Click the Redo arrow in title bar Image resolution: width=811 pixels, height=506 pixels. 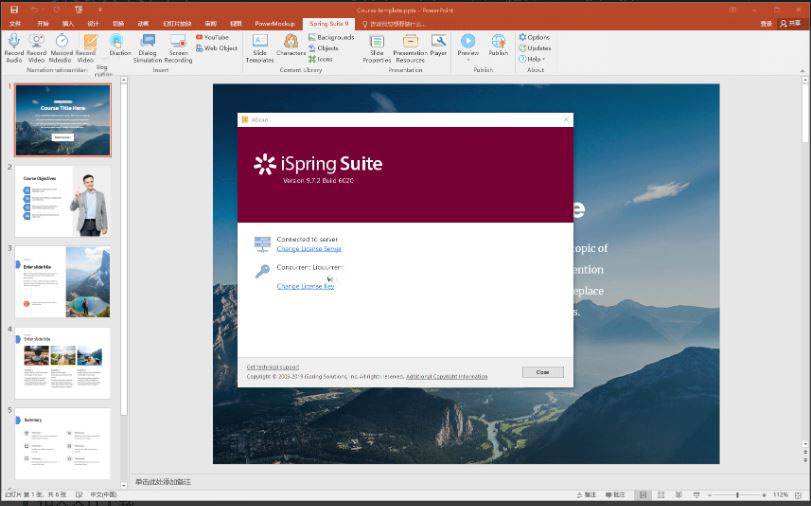click(56, 10)
